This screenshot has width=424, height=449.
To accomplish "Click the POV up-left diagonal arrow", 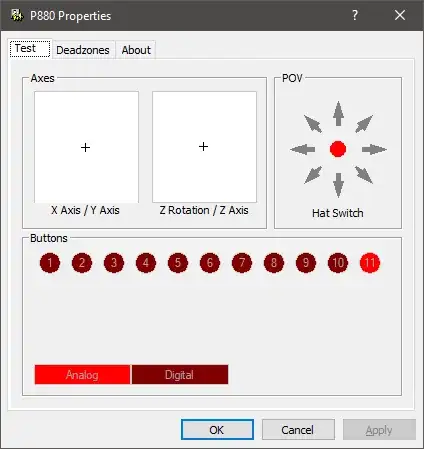I will [x=313, y=124].
